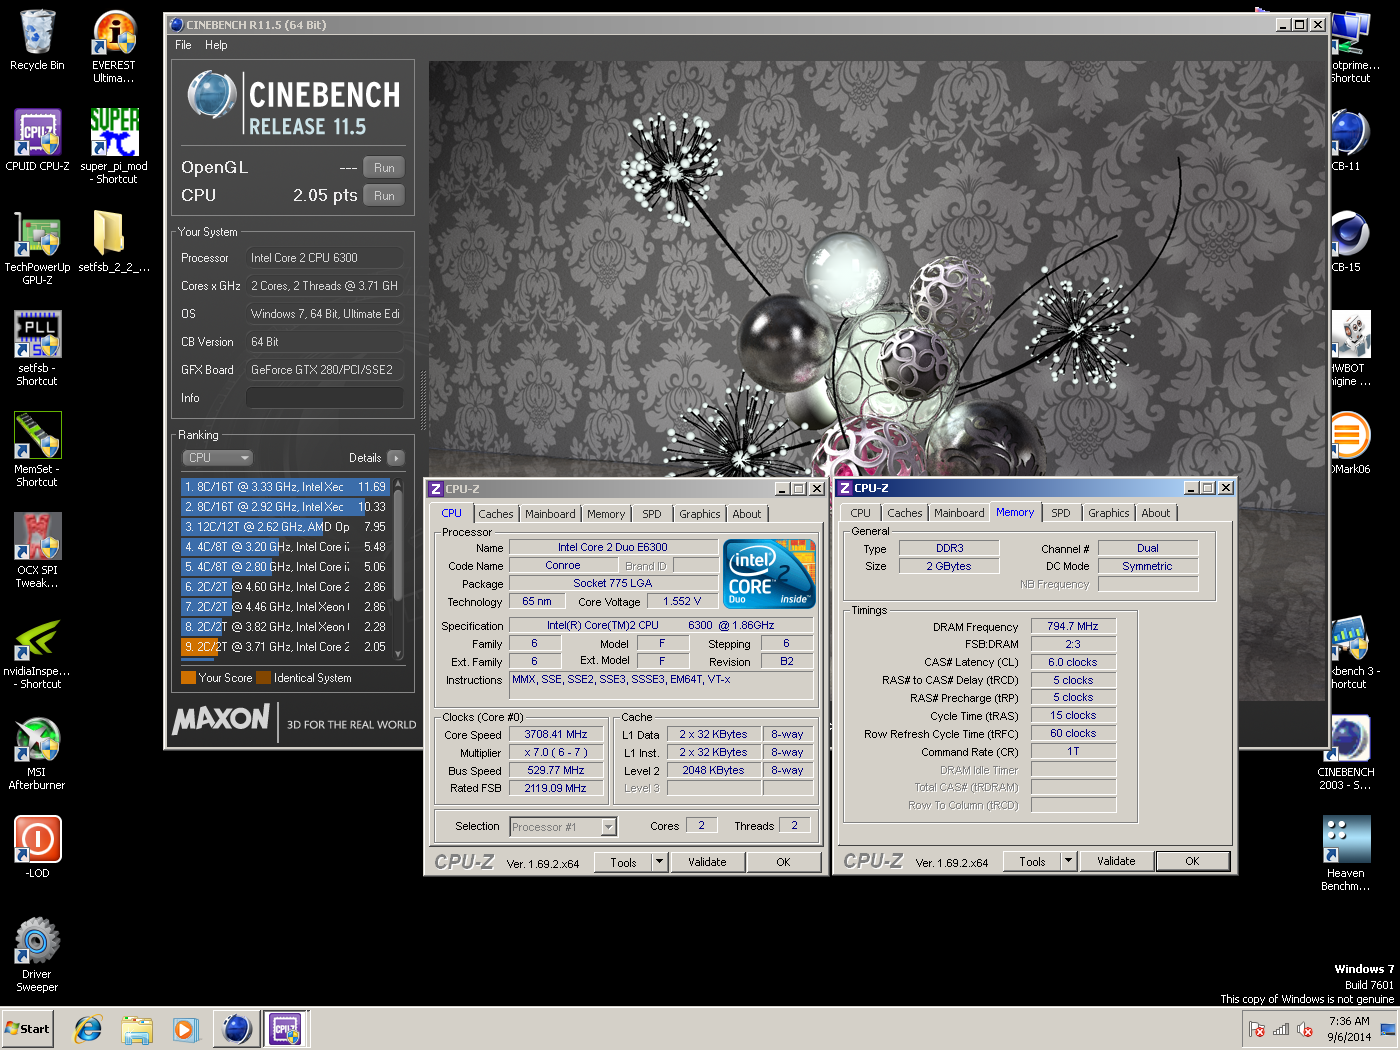Open Windows Media Player taskbar icon

(x=185, y=1028)
